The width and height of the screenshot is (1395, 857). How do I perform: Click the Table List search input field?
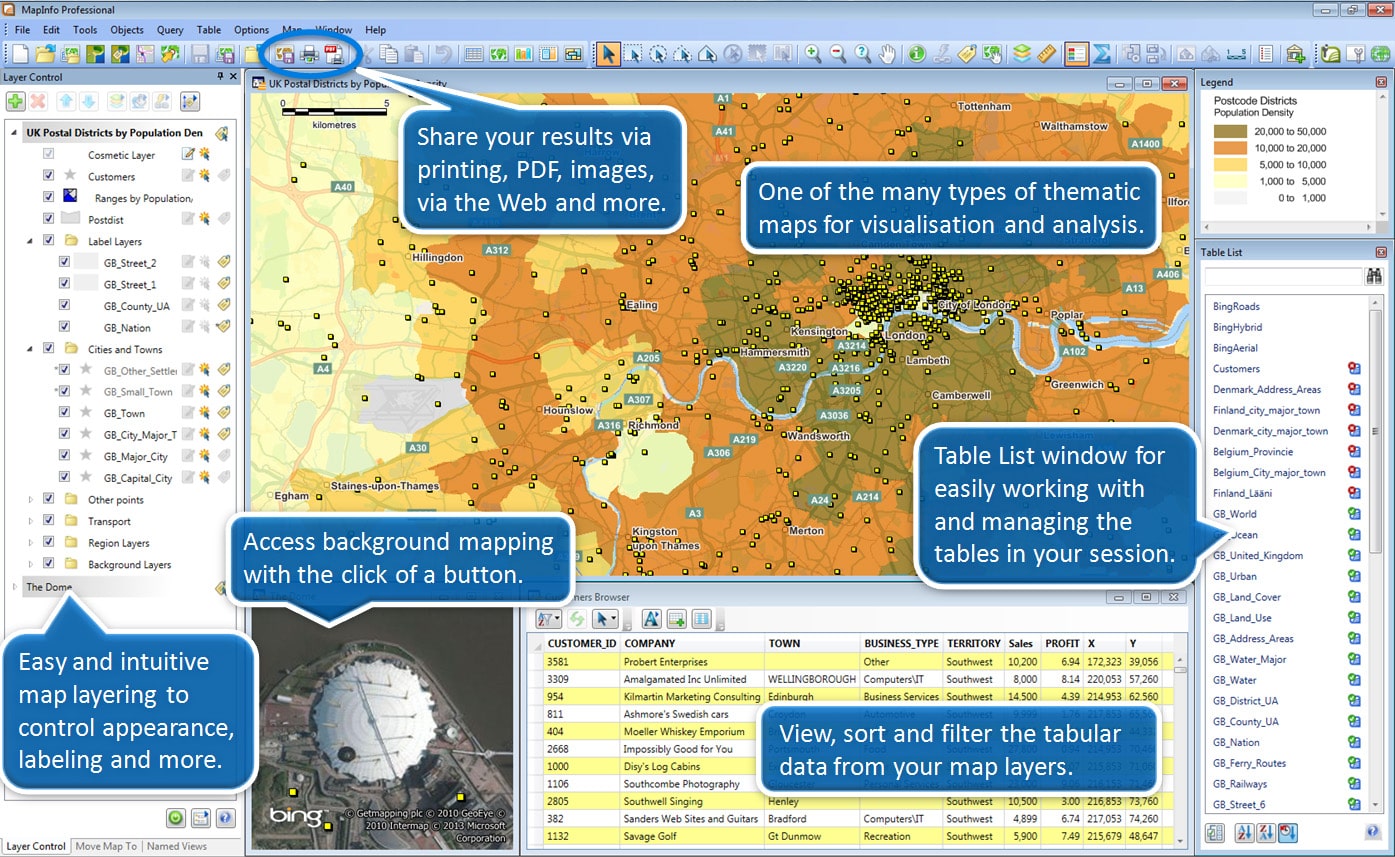pos(1283,276)
